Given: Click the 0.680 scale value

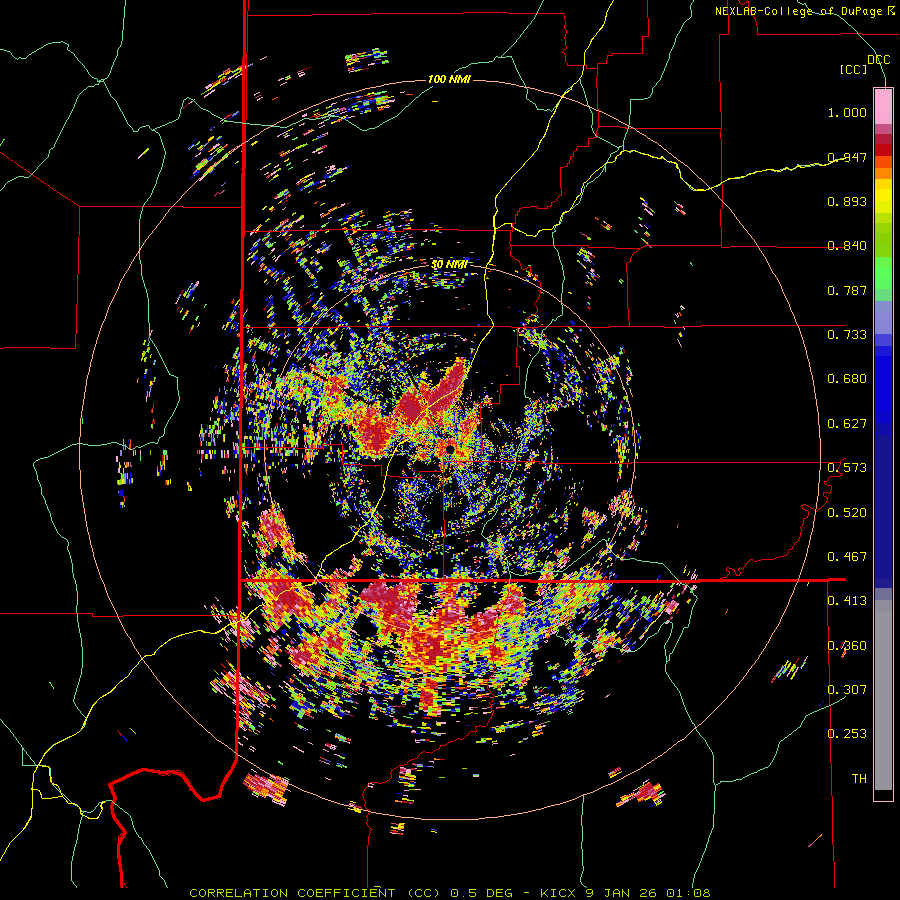Looking at the screenshot, I should click(x=847, y=379).
